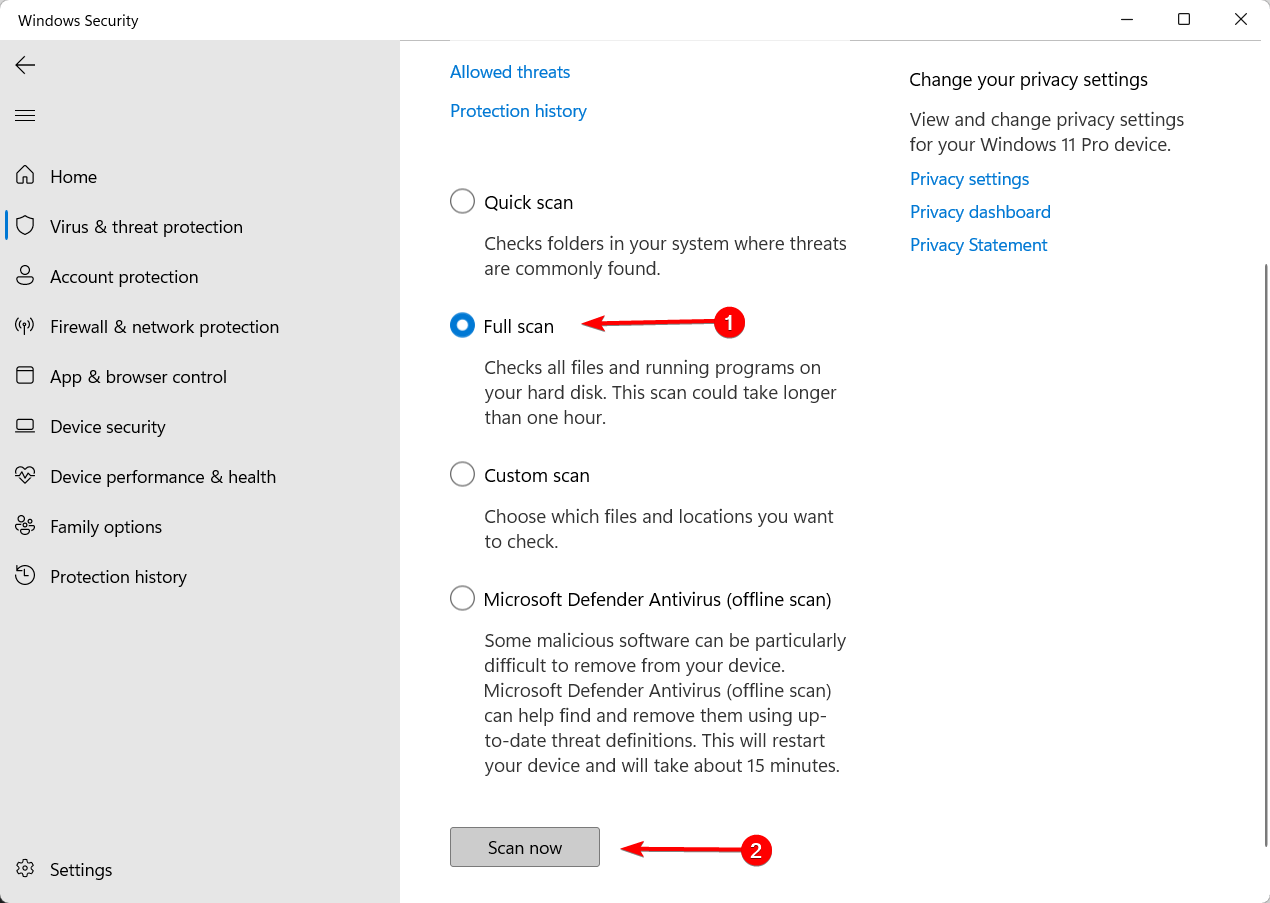The height and width of the screenshot is (903, 1270).
Task: Open the Privacy Statement link
Action: [x=978, y=245]
